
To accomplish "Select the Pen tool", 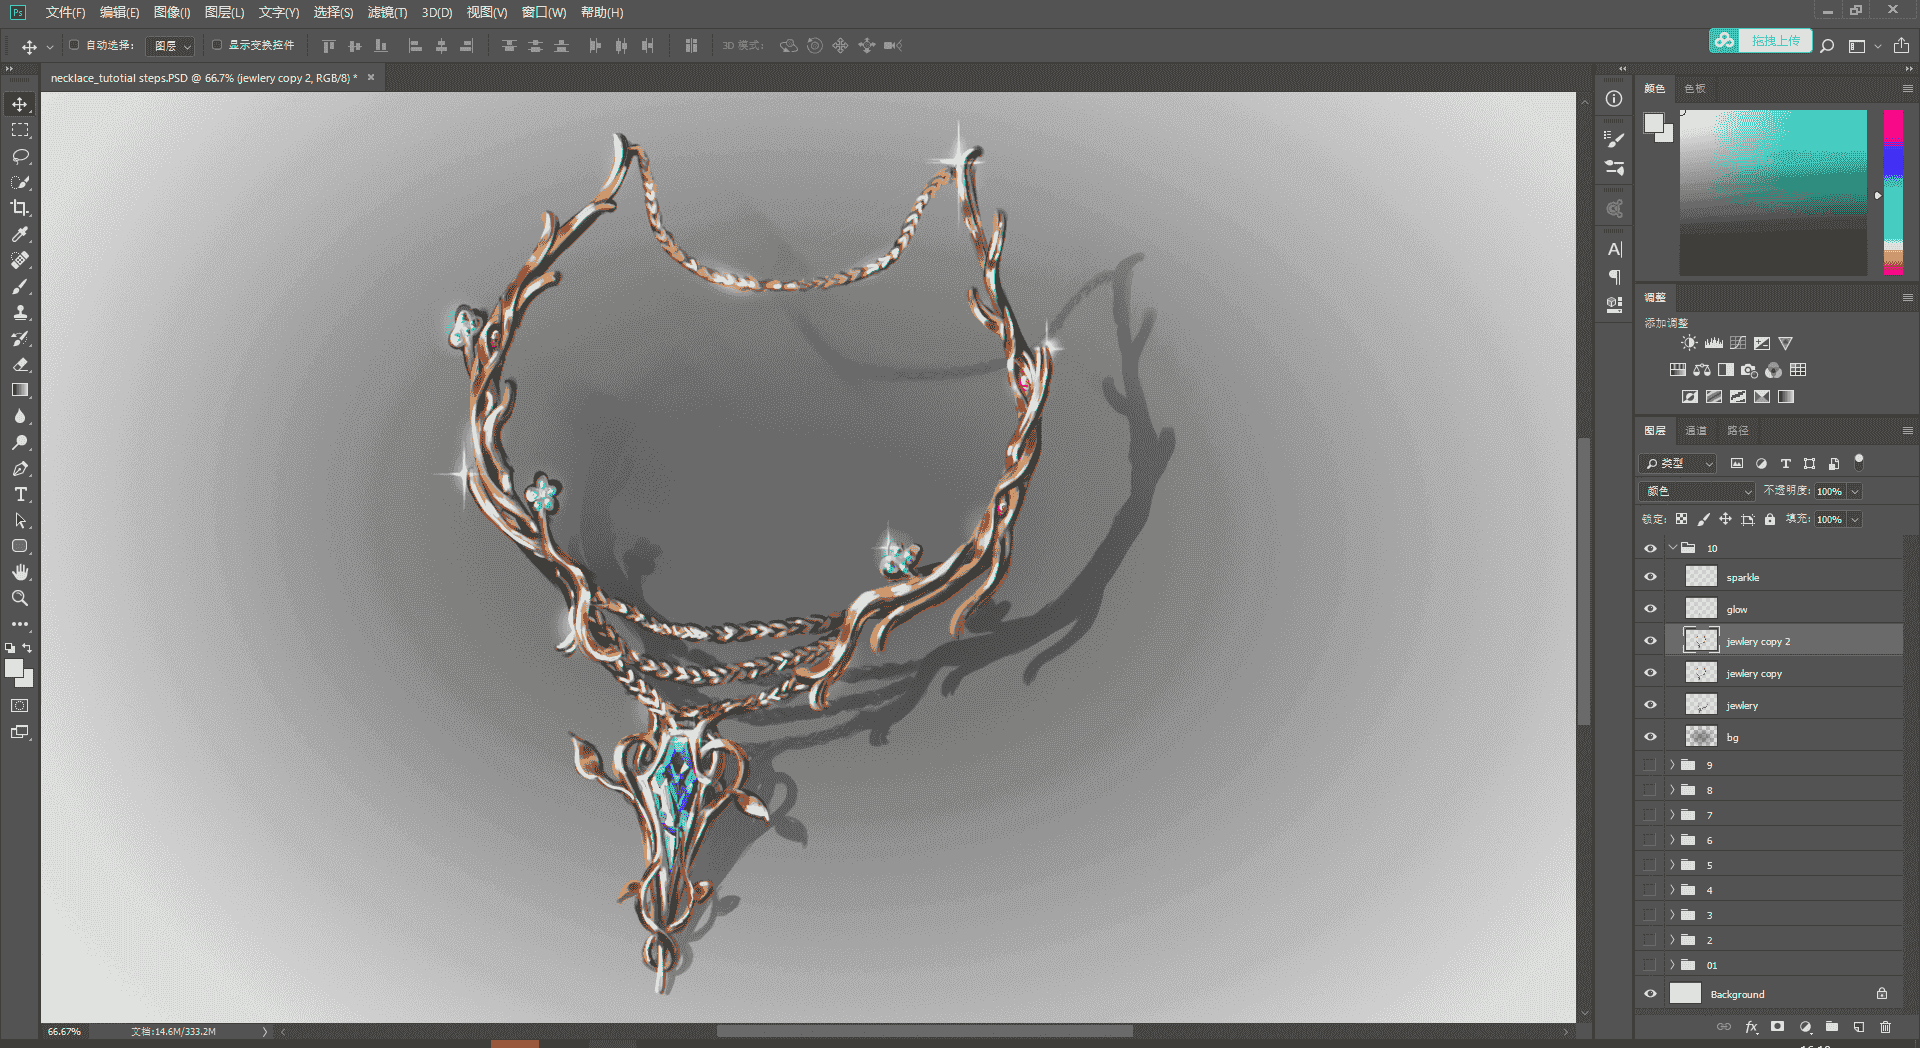I will tap(20, 468).
